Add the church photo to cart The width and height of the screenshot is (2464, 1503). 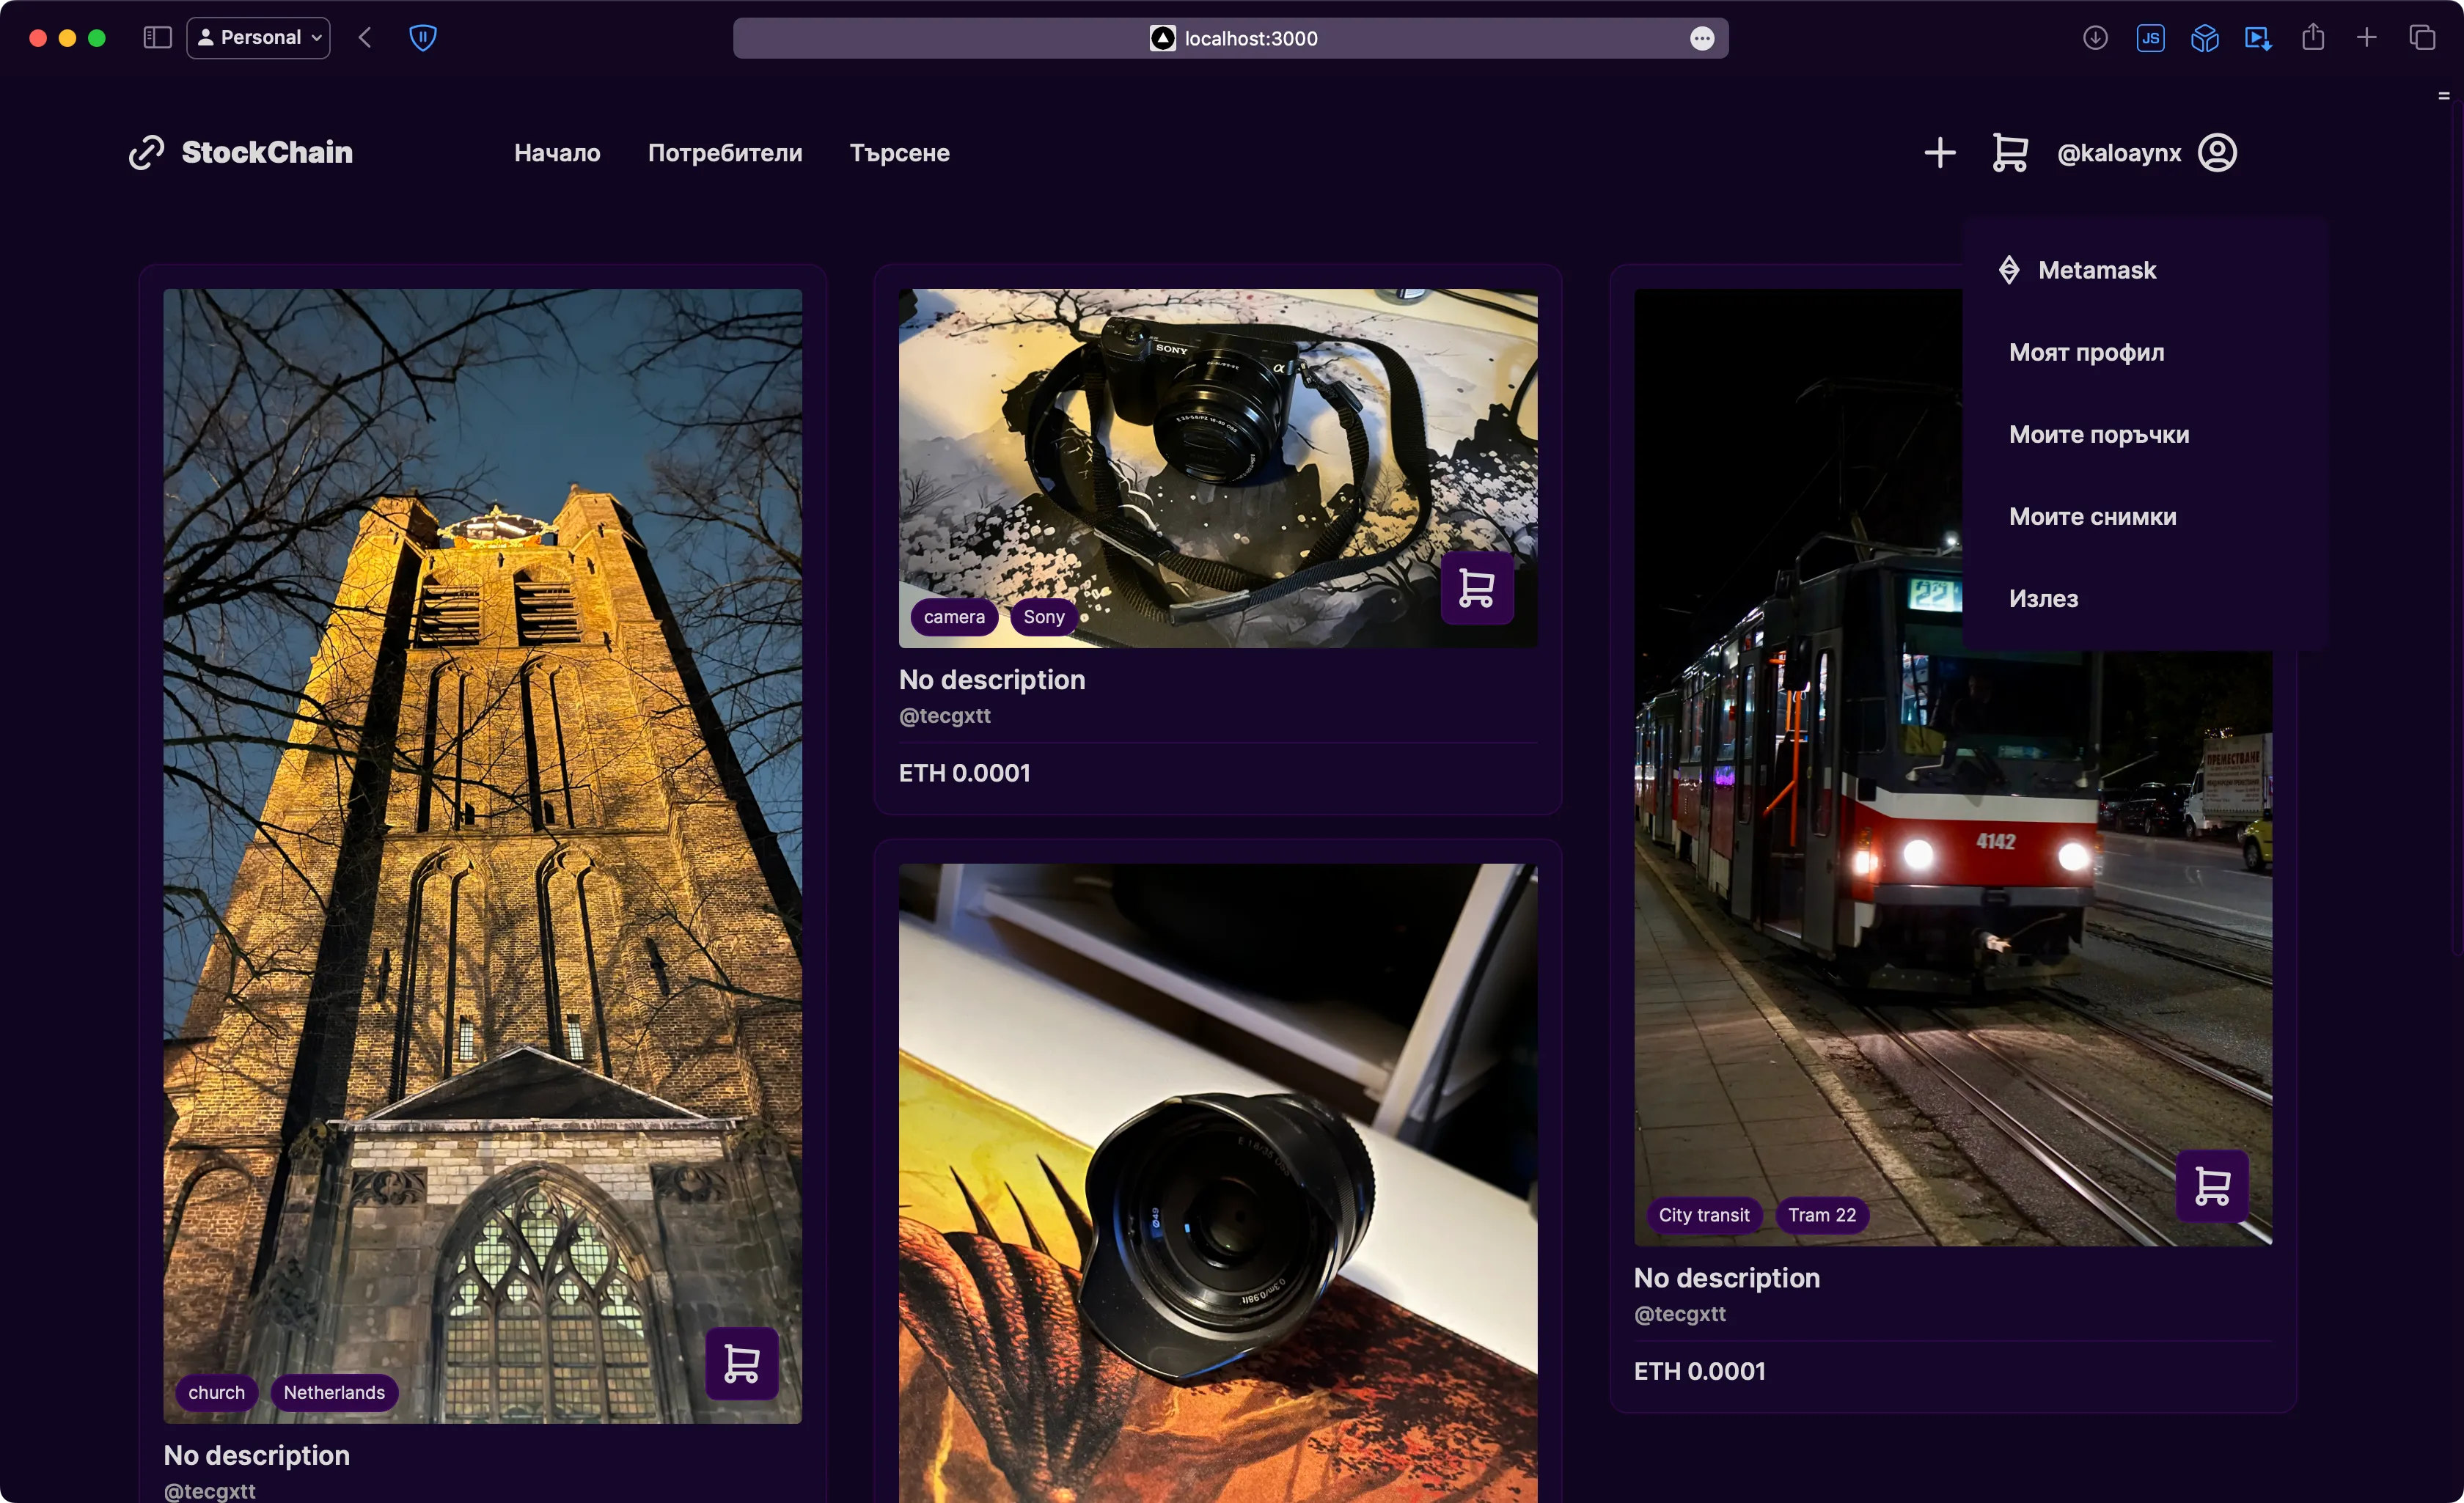point(742,1363)
